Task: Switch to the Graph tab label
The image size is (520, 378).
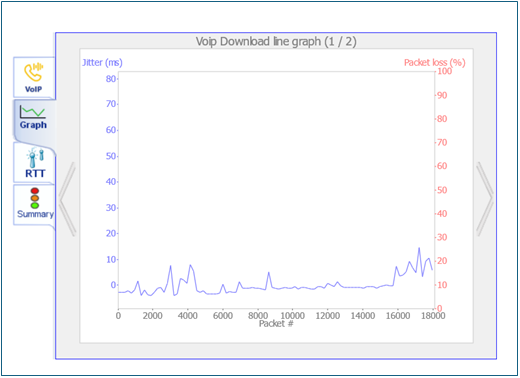Action: click(x=33, y=125)
